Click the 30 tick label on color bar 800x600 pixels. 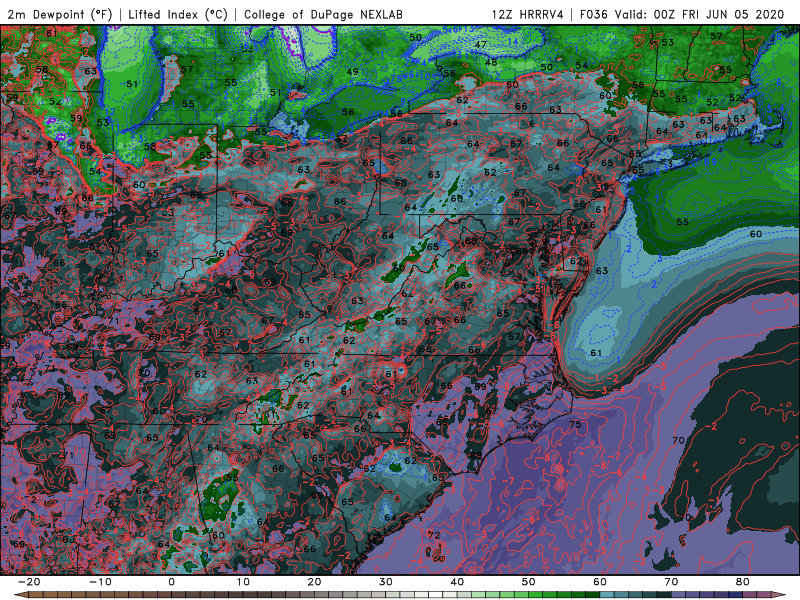coord(386,582)
